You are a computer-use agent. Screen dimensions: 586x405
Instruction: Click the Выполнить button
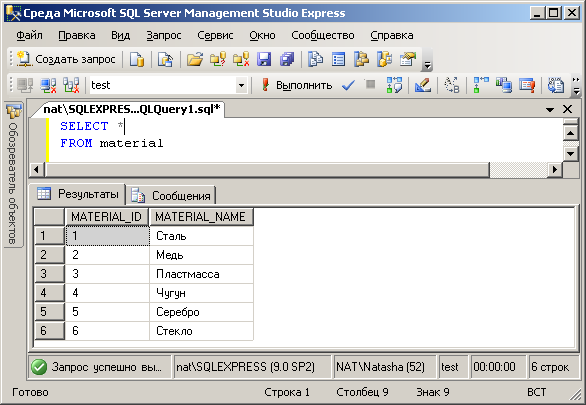[x=297, y=85]
